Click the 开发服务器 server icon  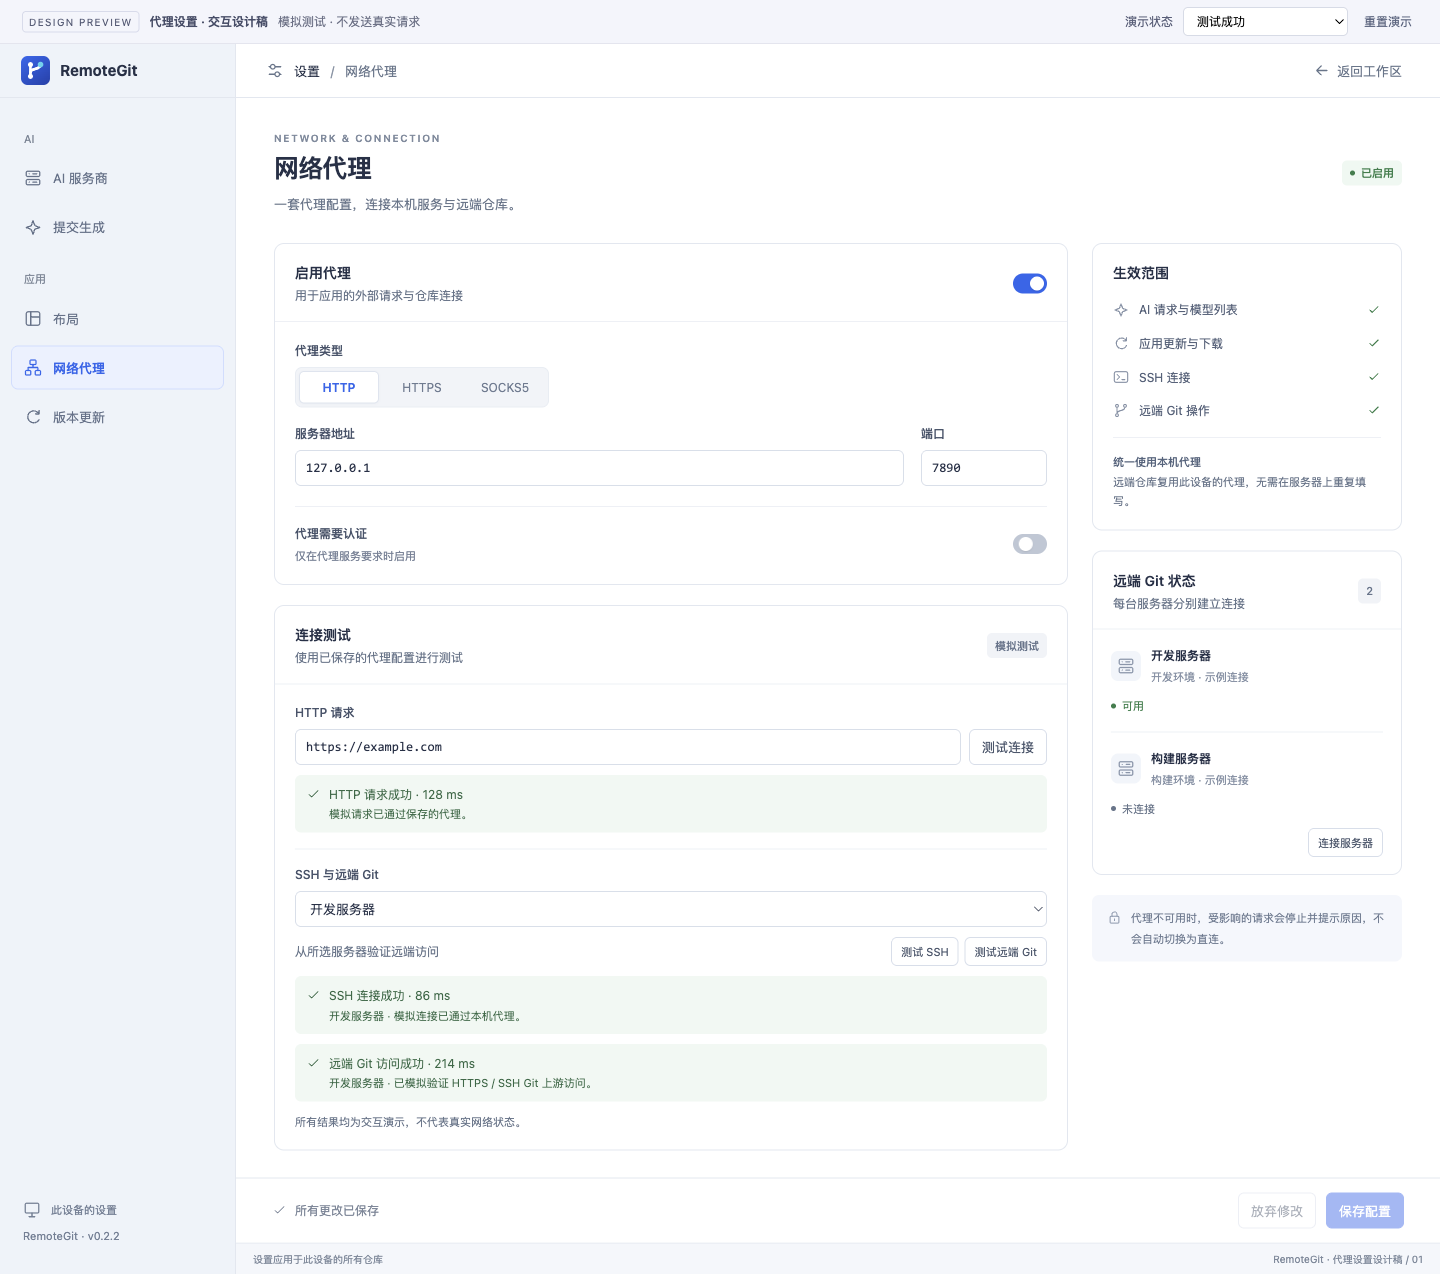click(x=1126, y=666)
